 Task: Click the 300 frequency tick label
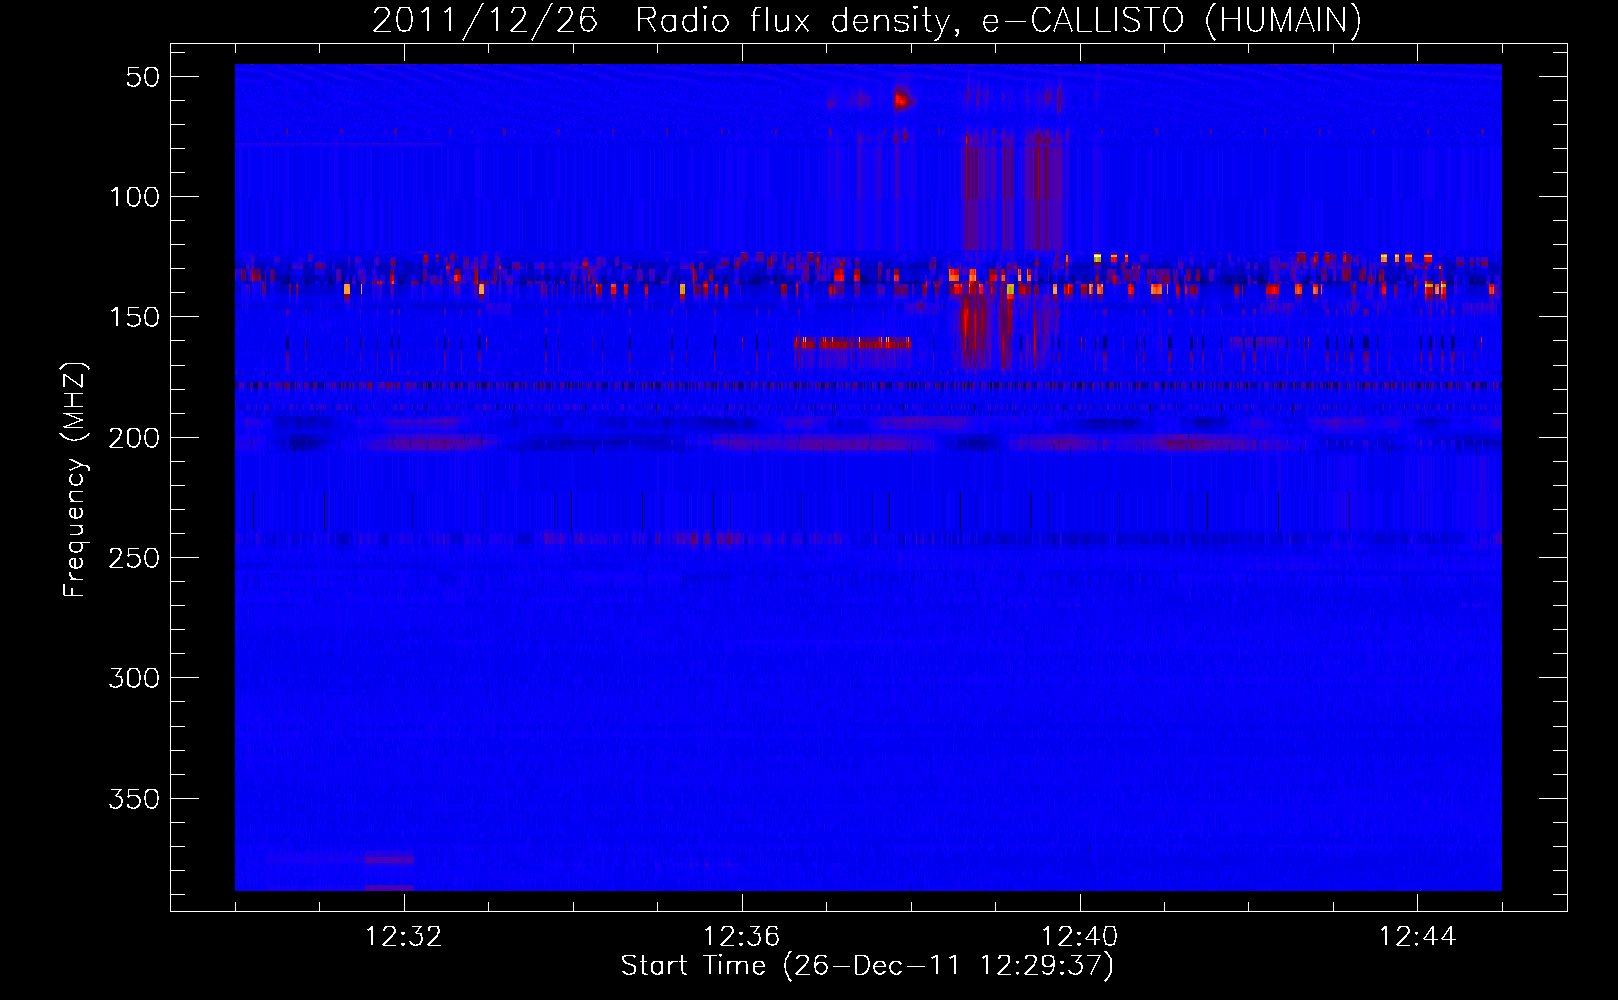[x=134, y=678]
